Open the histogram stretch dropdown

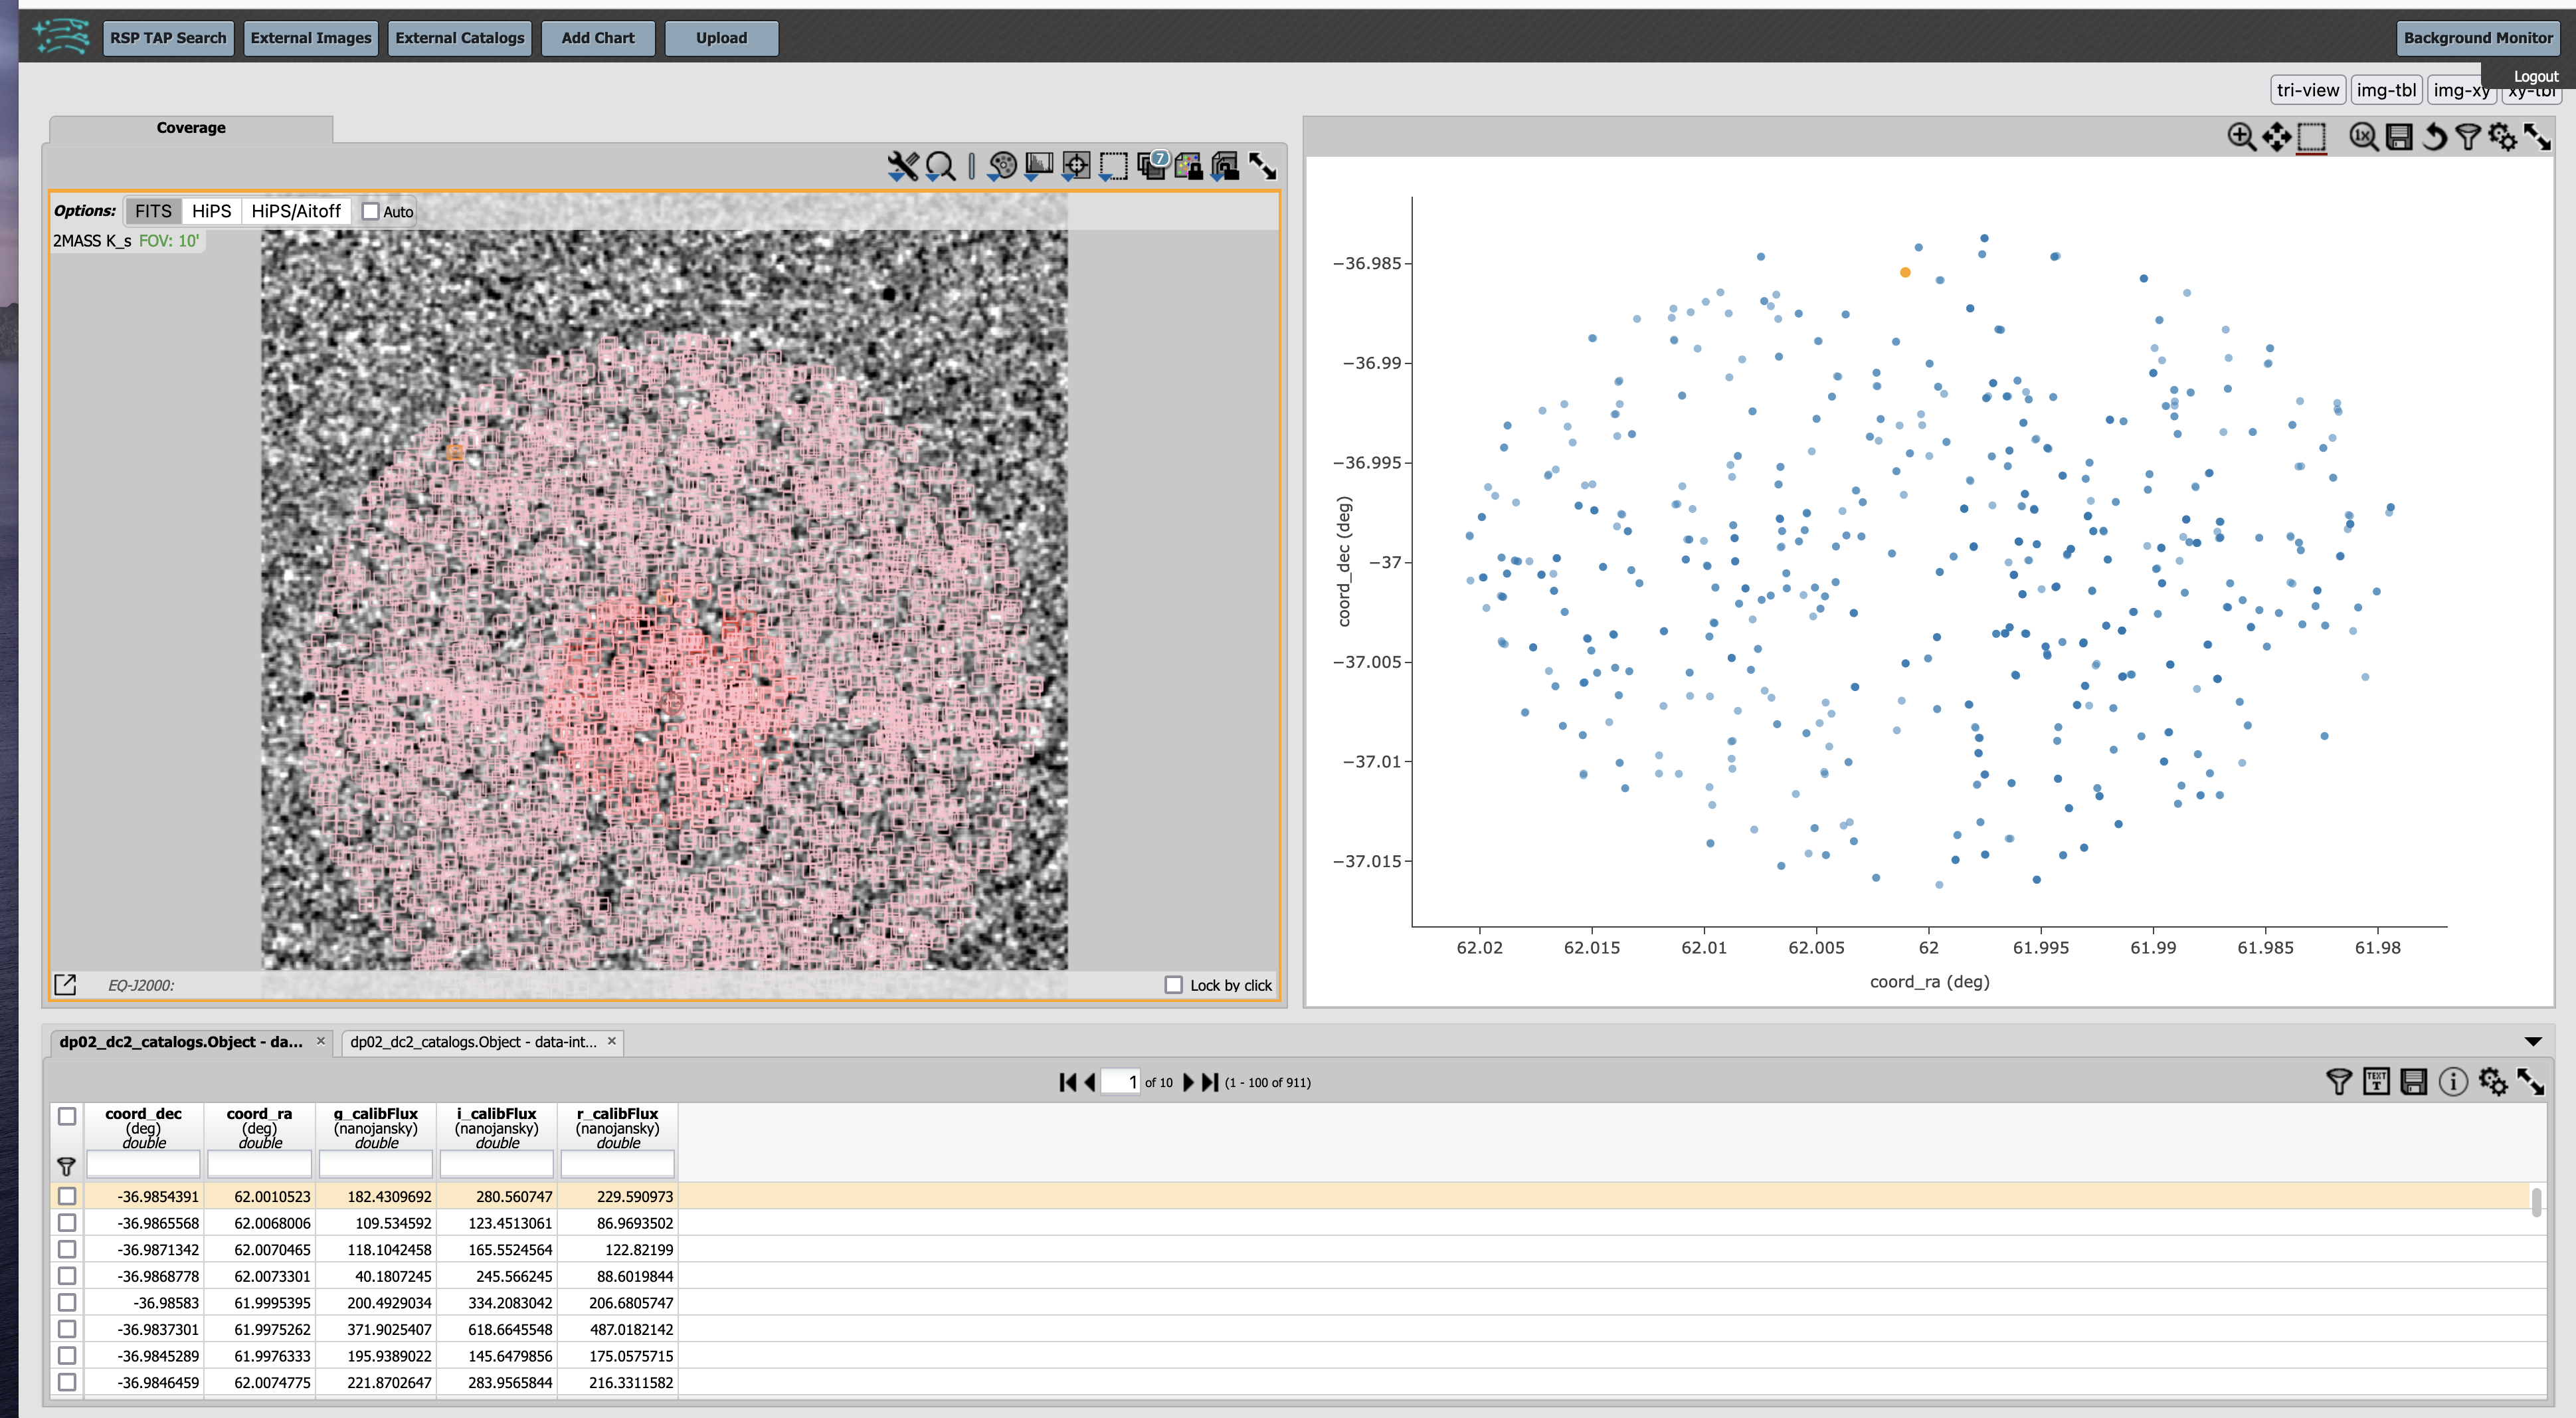(x=1039, y=166)
